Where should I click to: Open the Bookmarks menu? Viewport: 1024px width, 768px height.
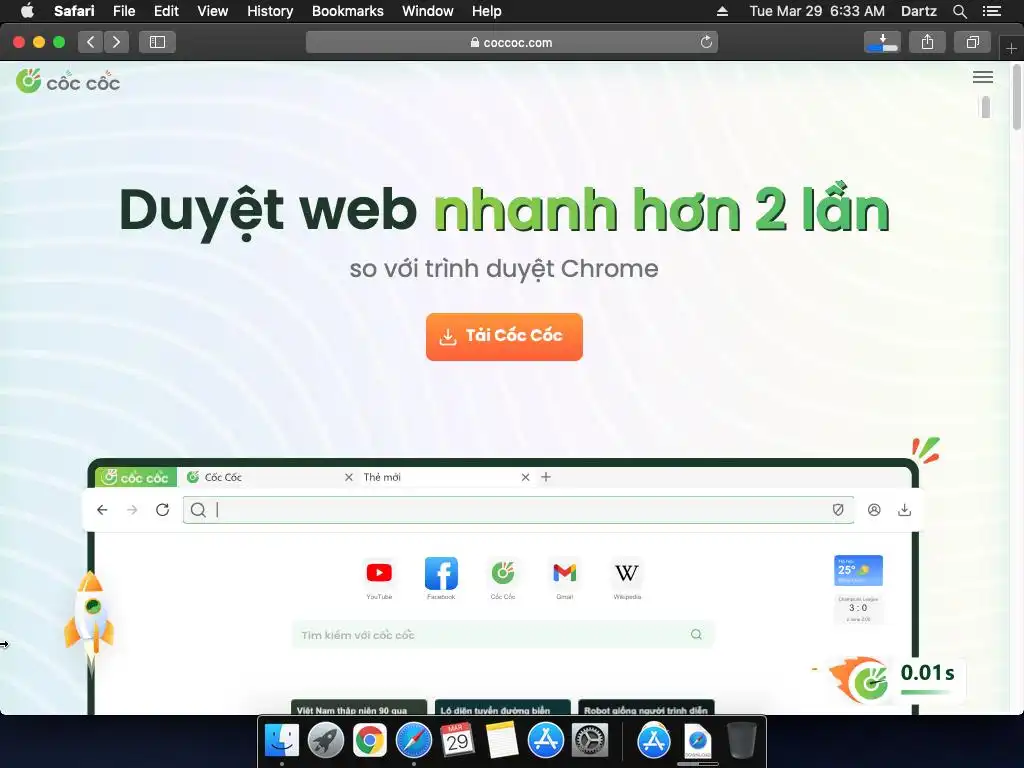[347, 11]
